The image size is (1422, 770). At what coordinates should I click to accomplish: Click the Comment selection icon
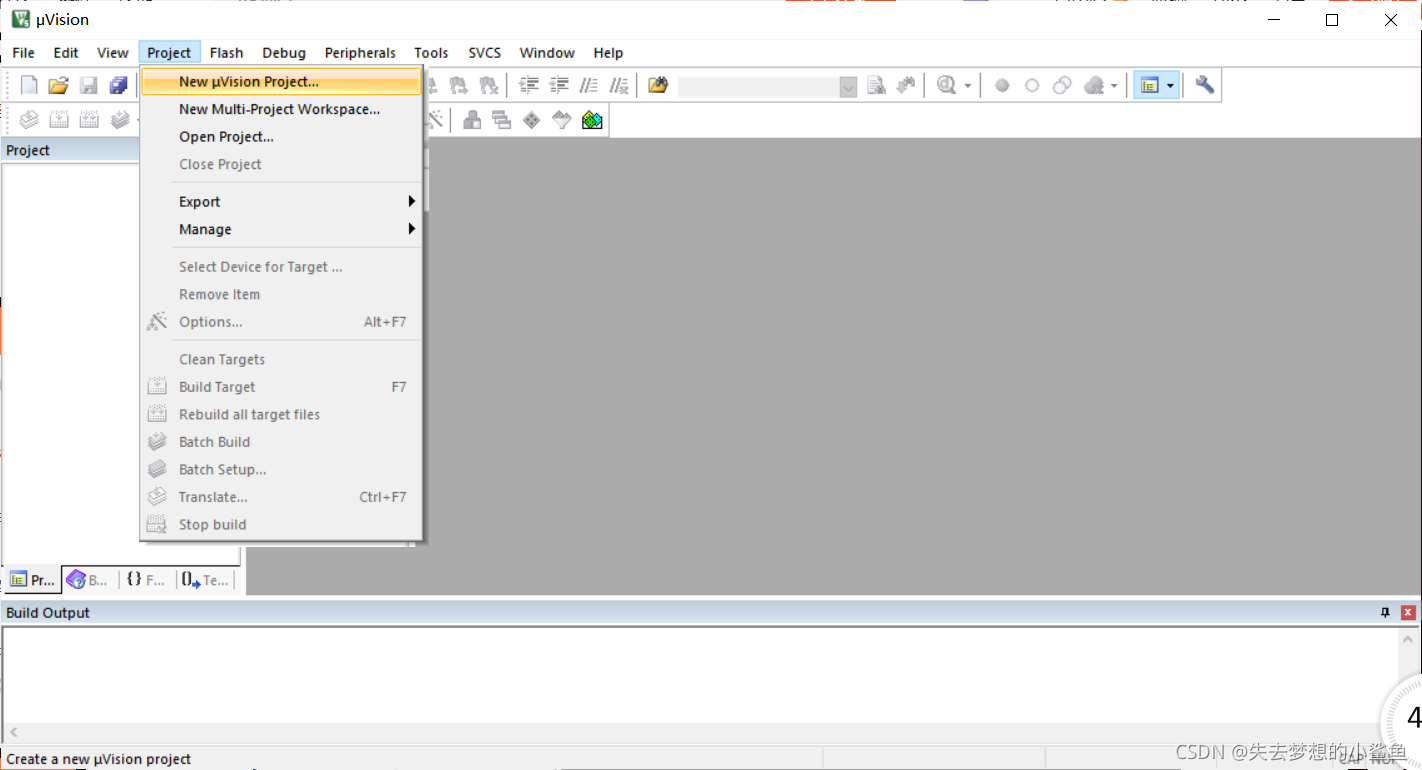(x=589, y=86)
